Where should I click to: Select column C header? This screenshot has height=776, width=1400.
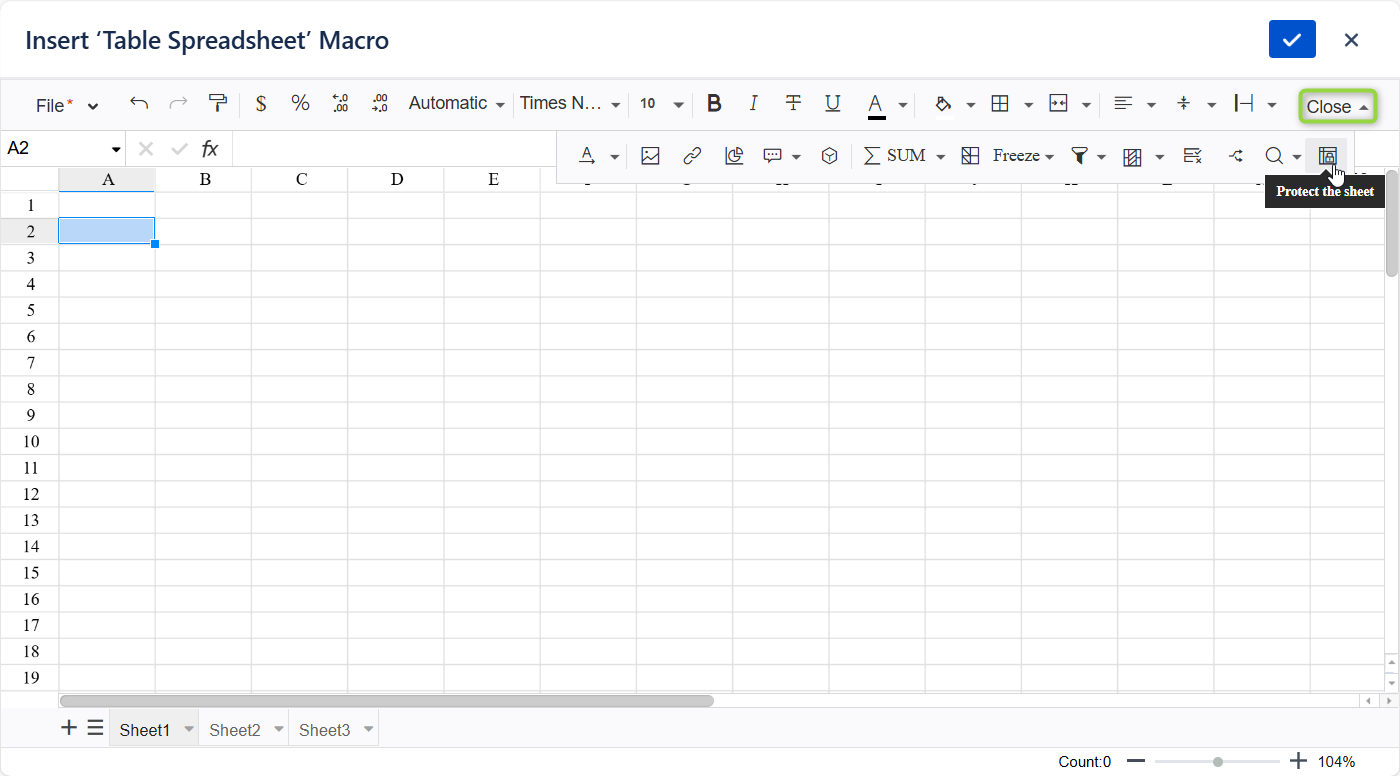(x=301, y=180)
